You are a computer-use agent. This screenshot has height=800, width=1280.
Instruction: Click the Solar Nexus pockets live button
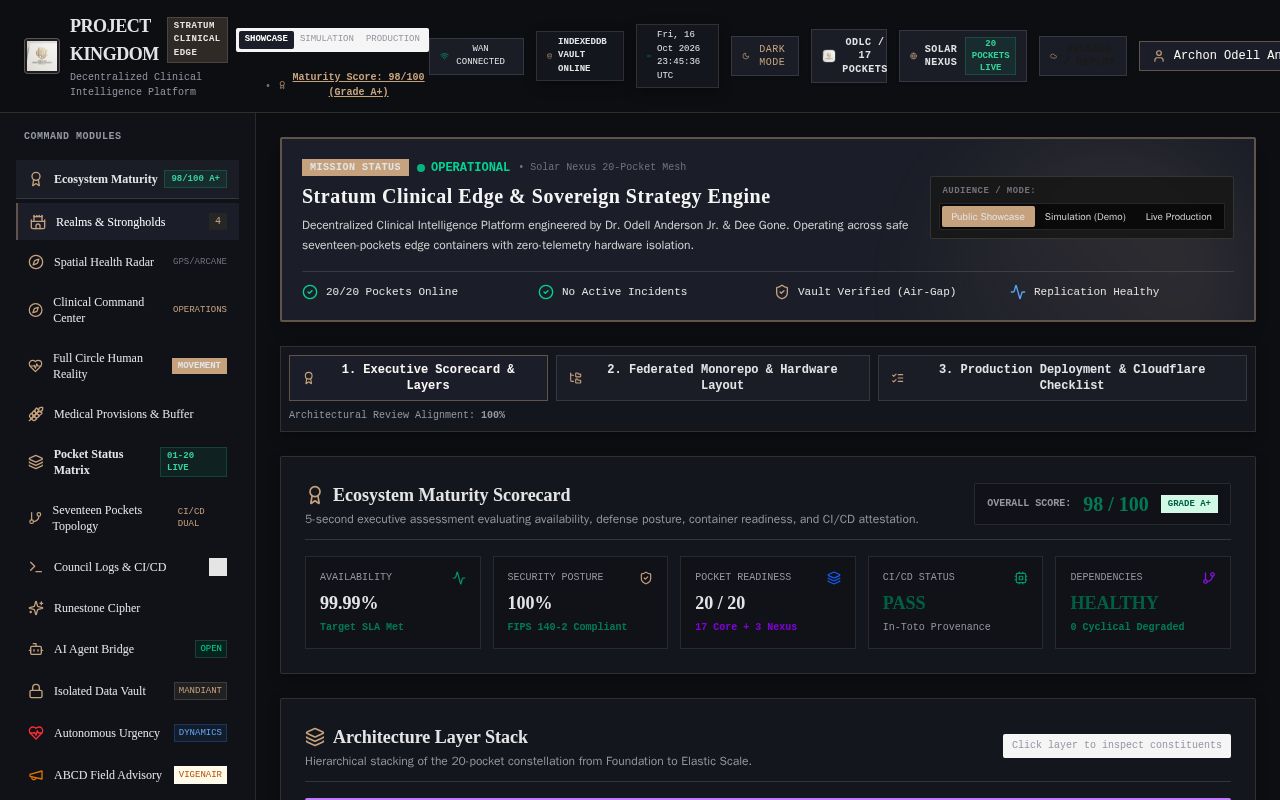point(963,56)
